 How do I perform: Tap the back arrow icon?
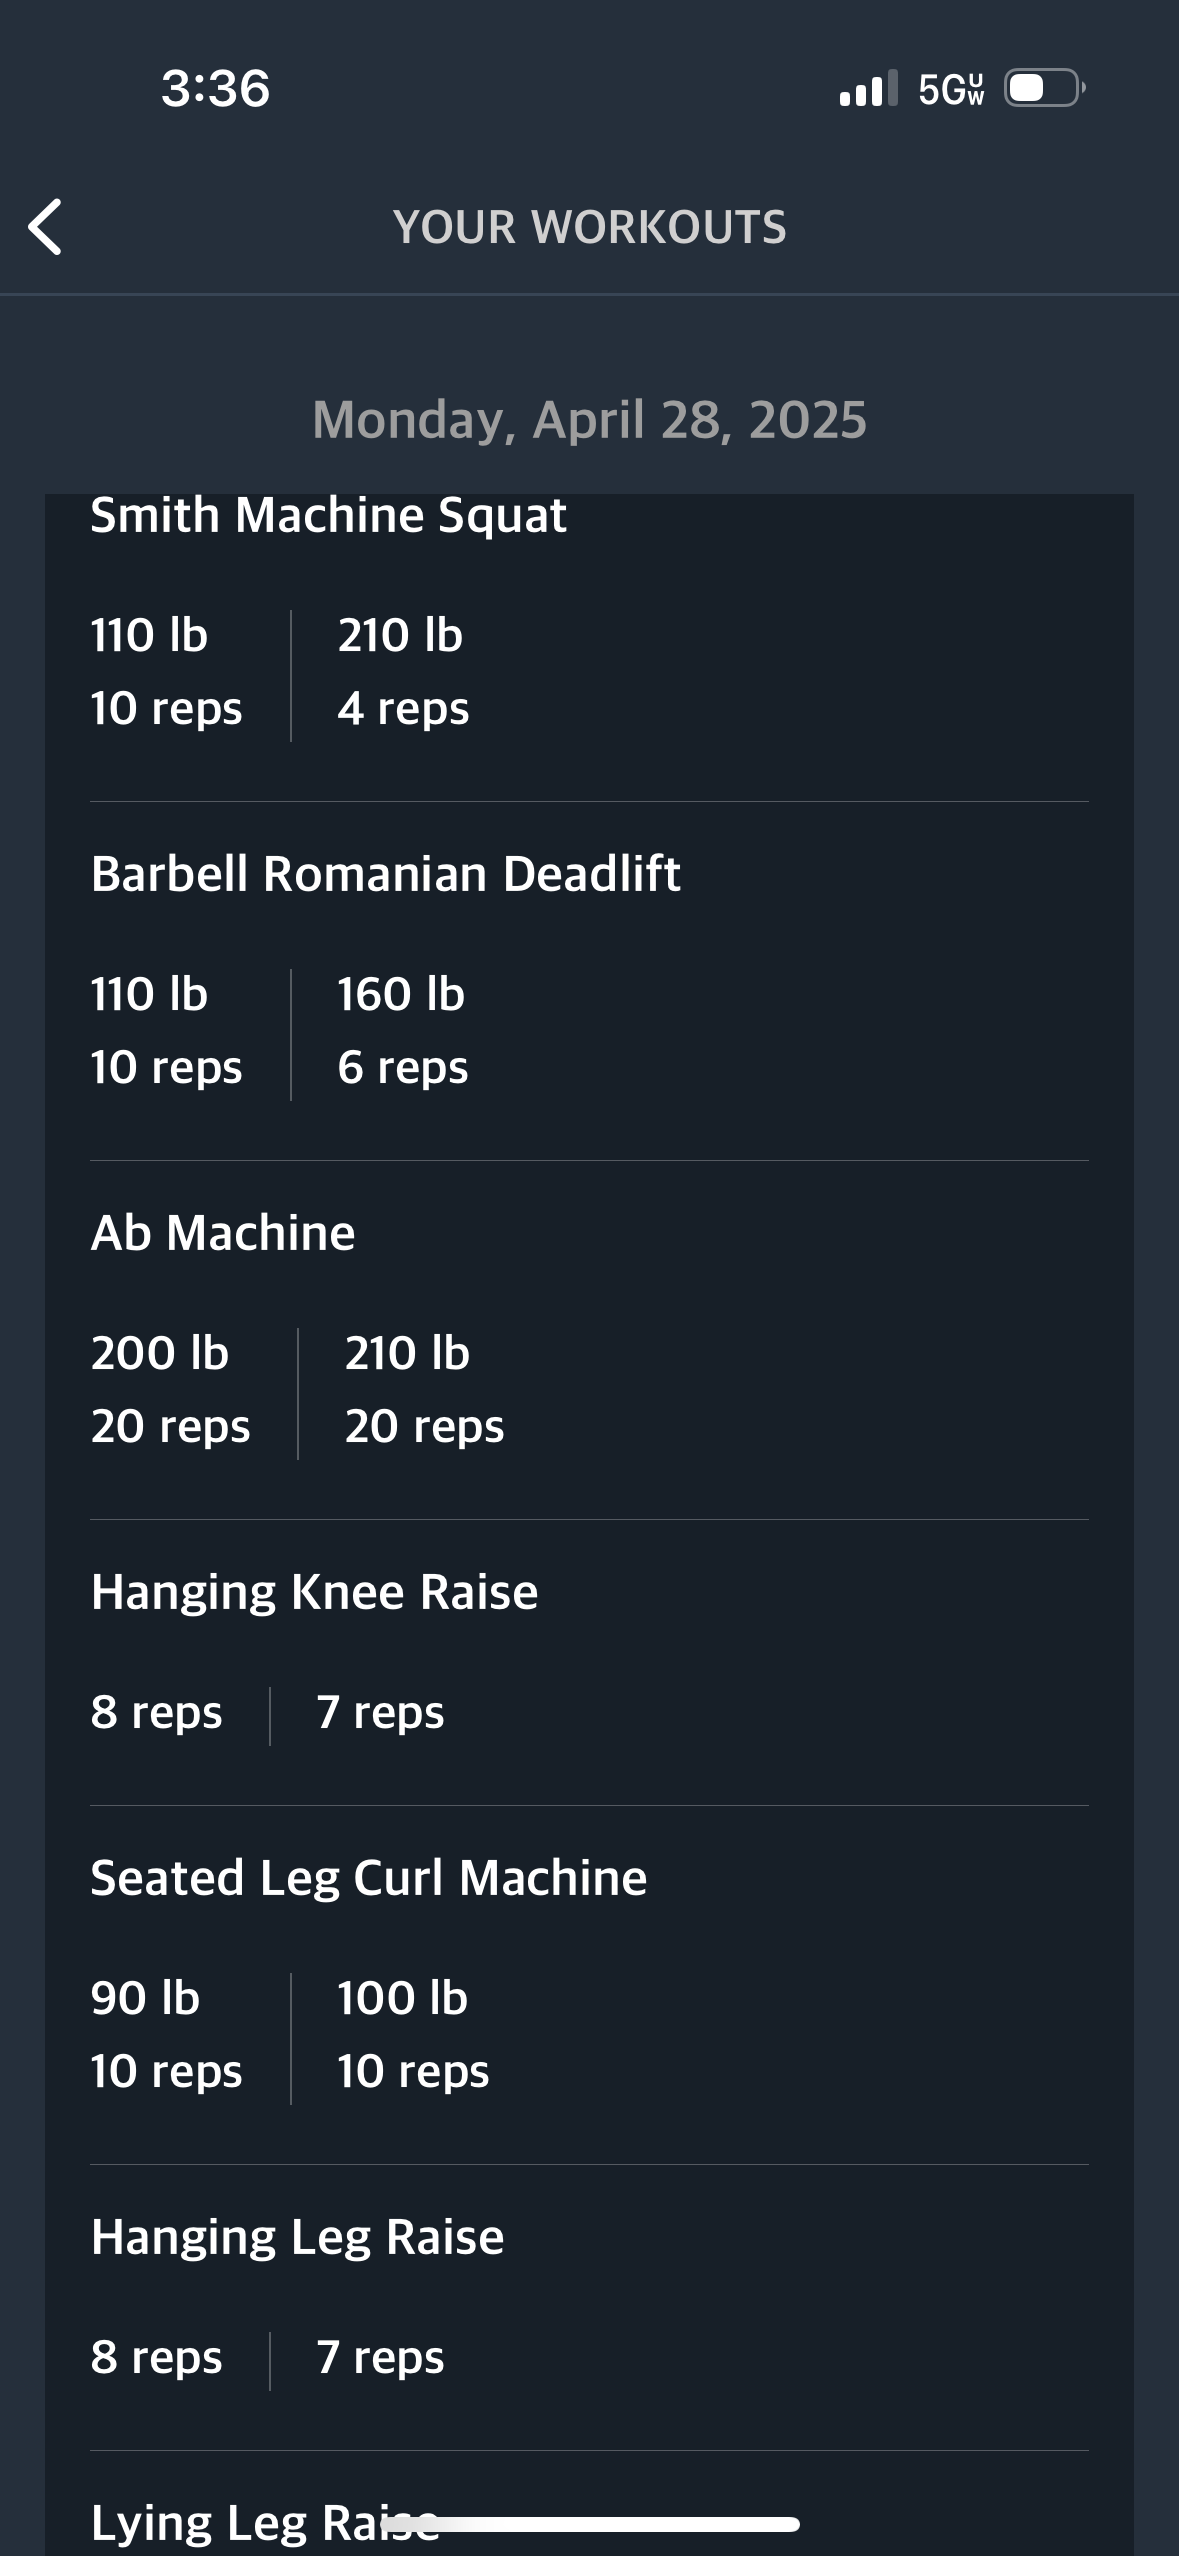(x=45, y=227)
